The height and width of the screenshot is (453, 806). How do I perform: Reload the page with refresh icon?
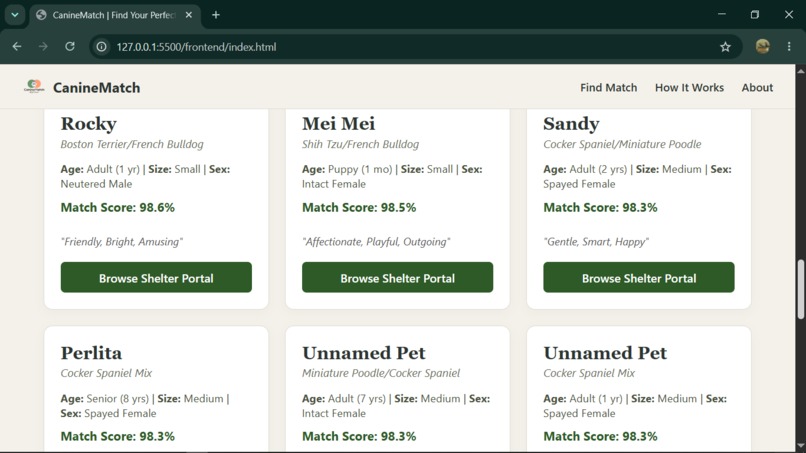pyautogui.click(x=70, y=47)
